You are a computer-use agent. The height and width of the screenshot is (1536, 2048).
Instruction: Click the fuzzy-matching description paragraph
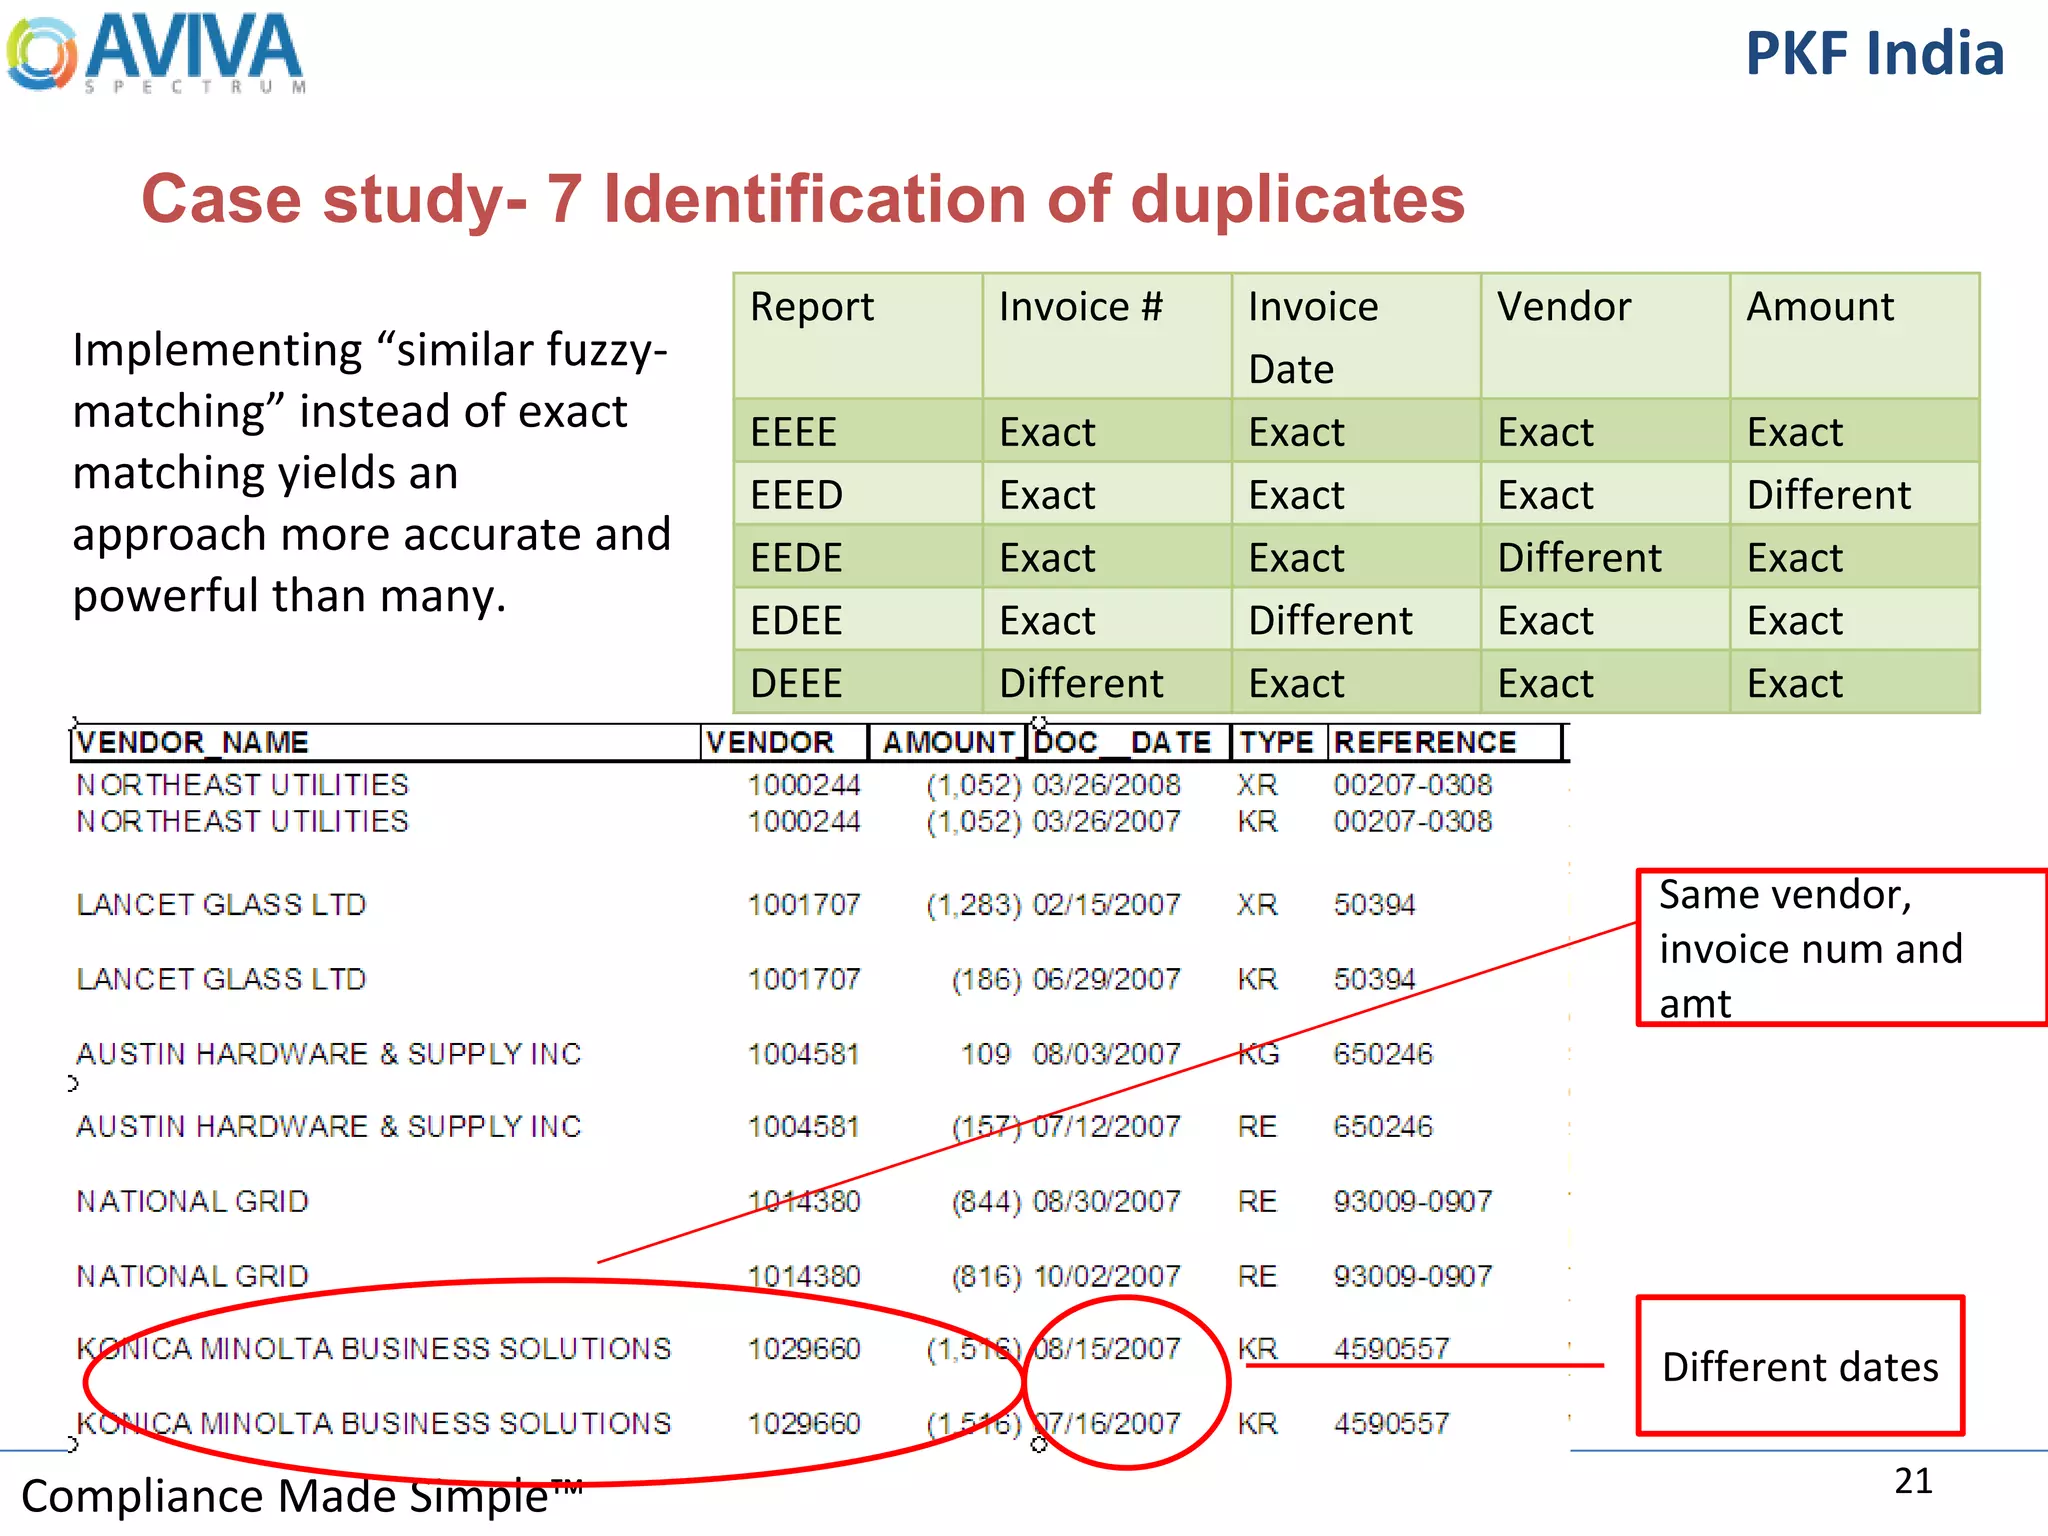371,472
